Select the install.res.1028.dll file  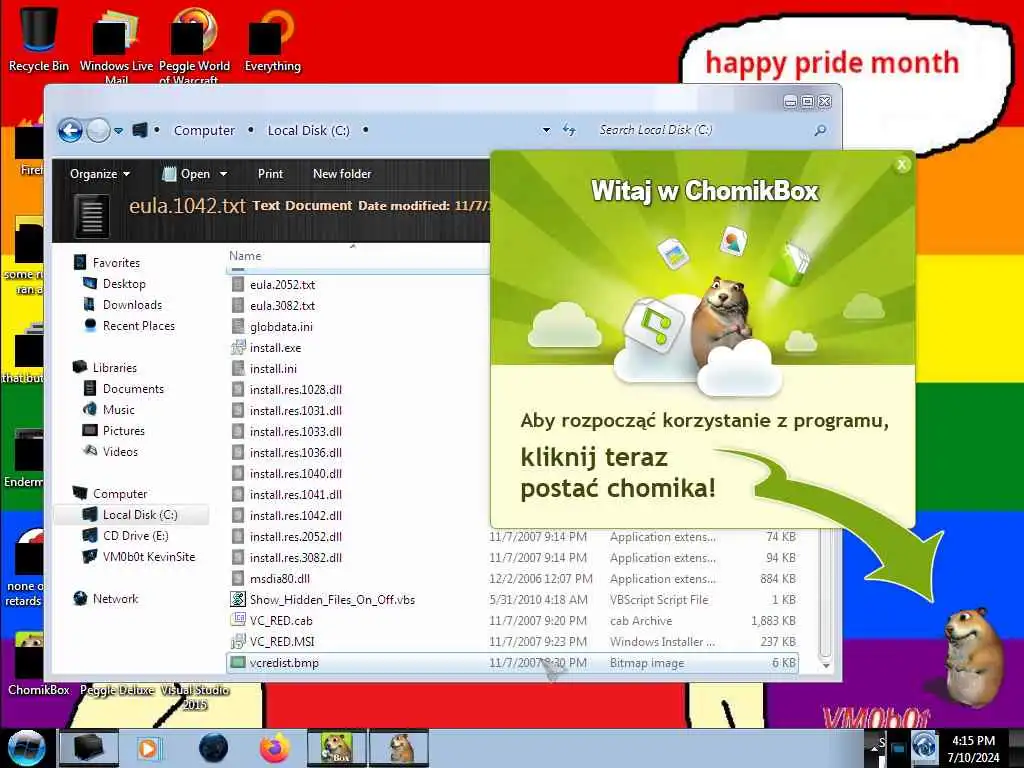point(295,389)
